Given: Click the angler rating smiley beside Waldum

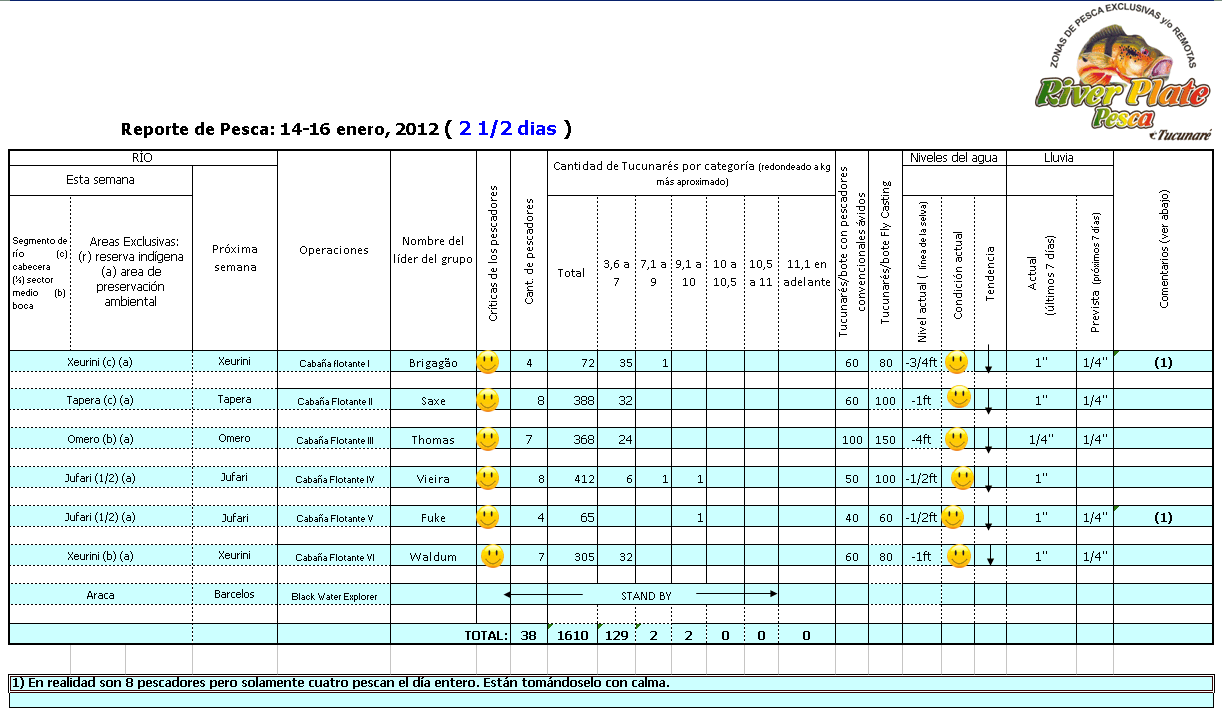Looking at the screenshot, I should pos(492,555).
